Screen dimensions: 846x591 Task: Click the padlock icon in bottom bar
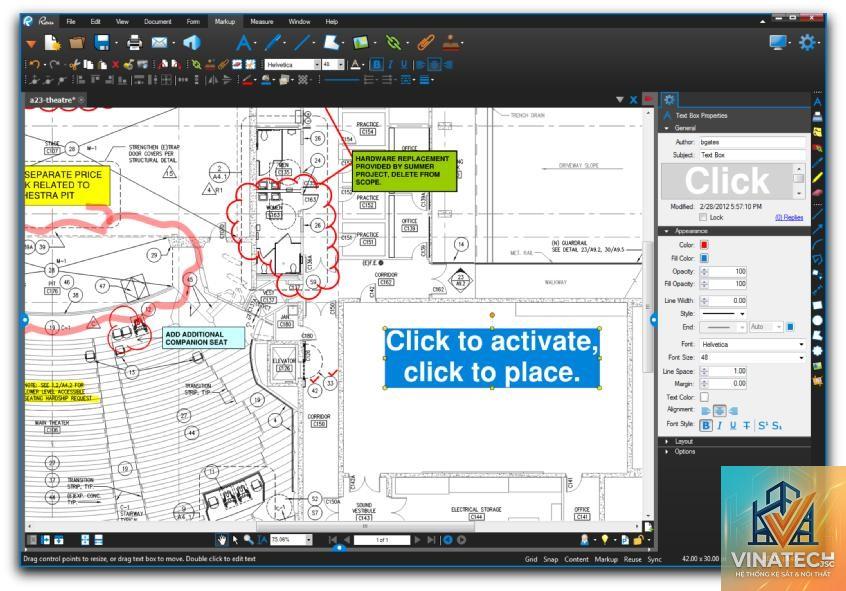coord(638,540)
